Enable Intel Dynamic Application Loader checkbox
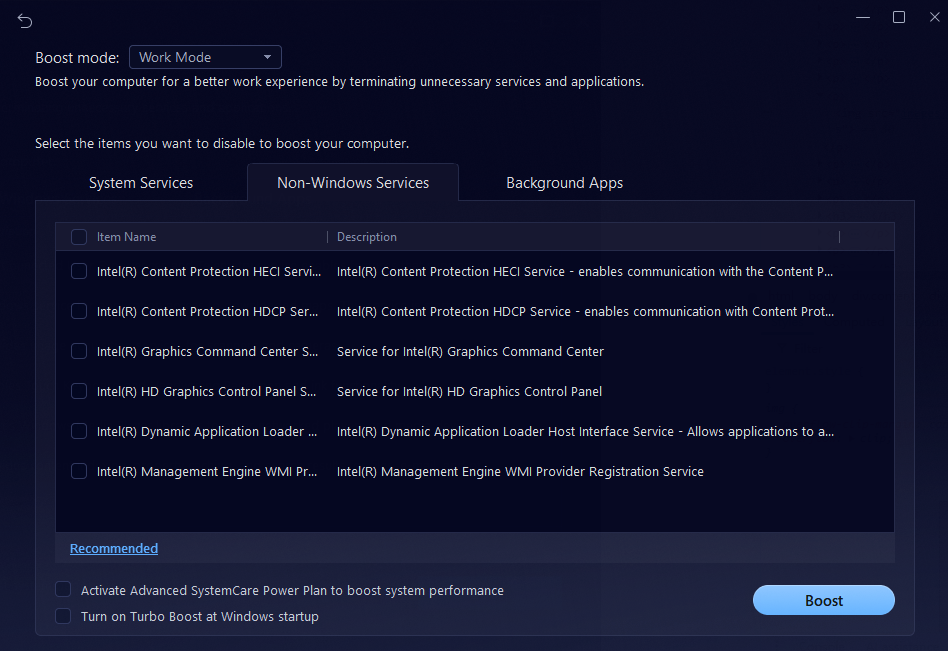 (79, 431)
